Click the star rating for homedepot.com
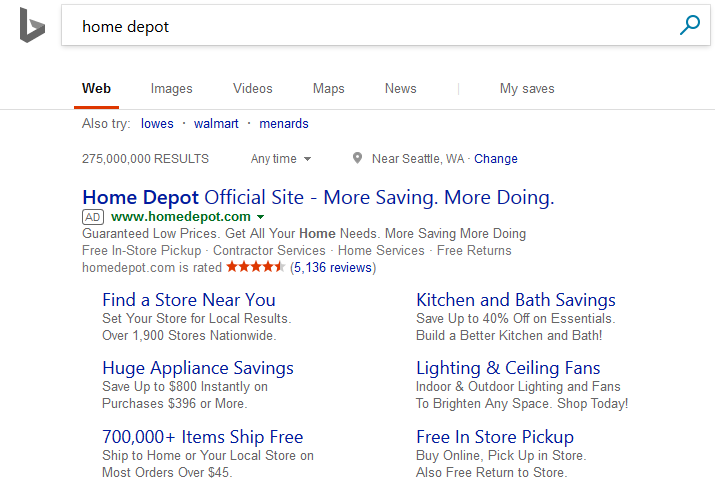Screen dimensions: 715x496 coord(256,267)
